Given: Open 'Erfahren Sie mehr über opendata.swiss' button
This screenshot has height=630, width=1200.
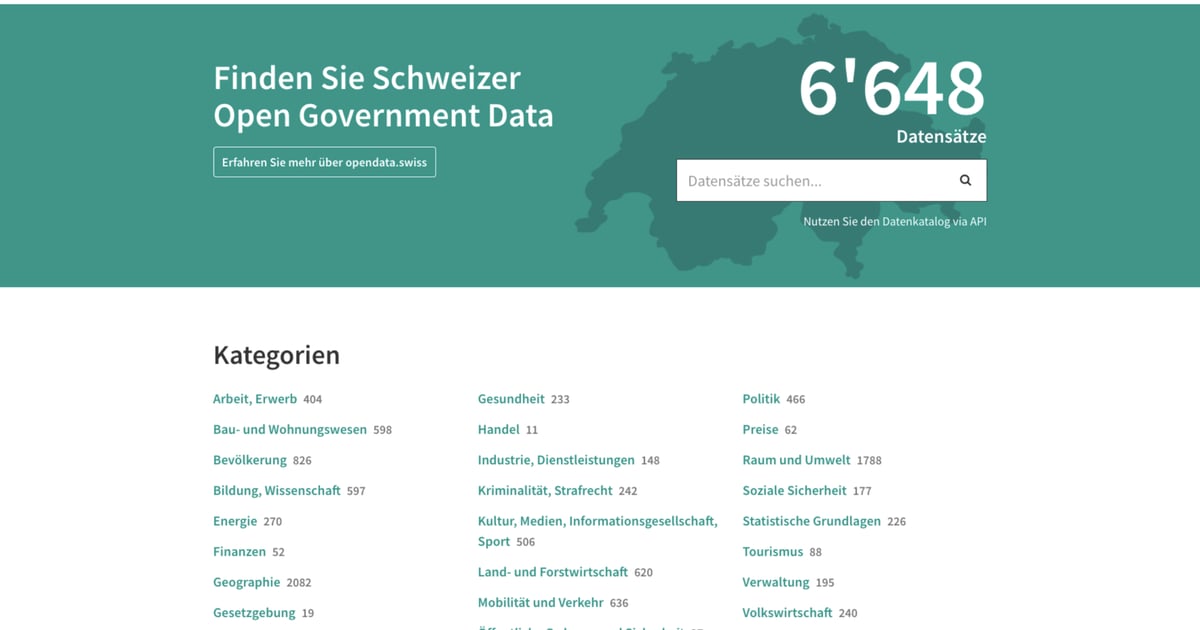Looking at the screenshot, I should click(x=324, y=162).
